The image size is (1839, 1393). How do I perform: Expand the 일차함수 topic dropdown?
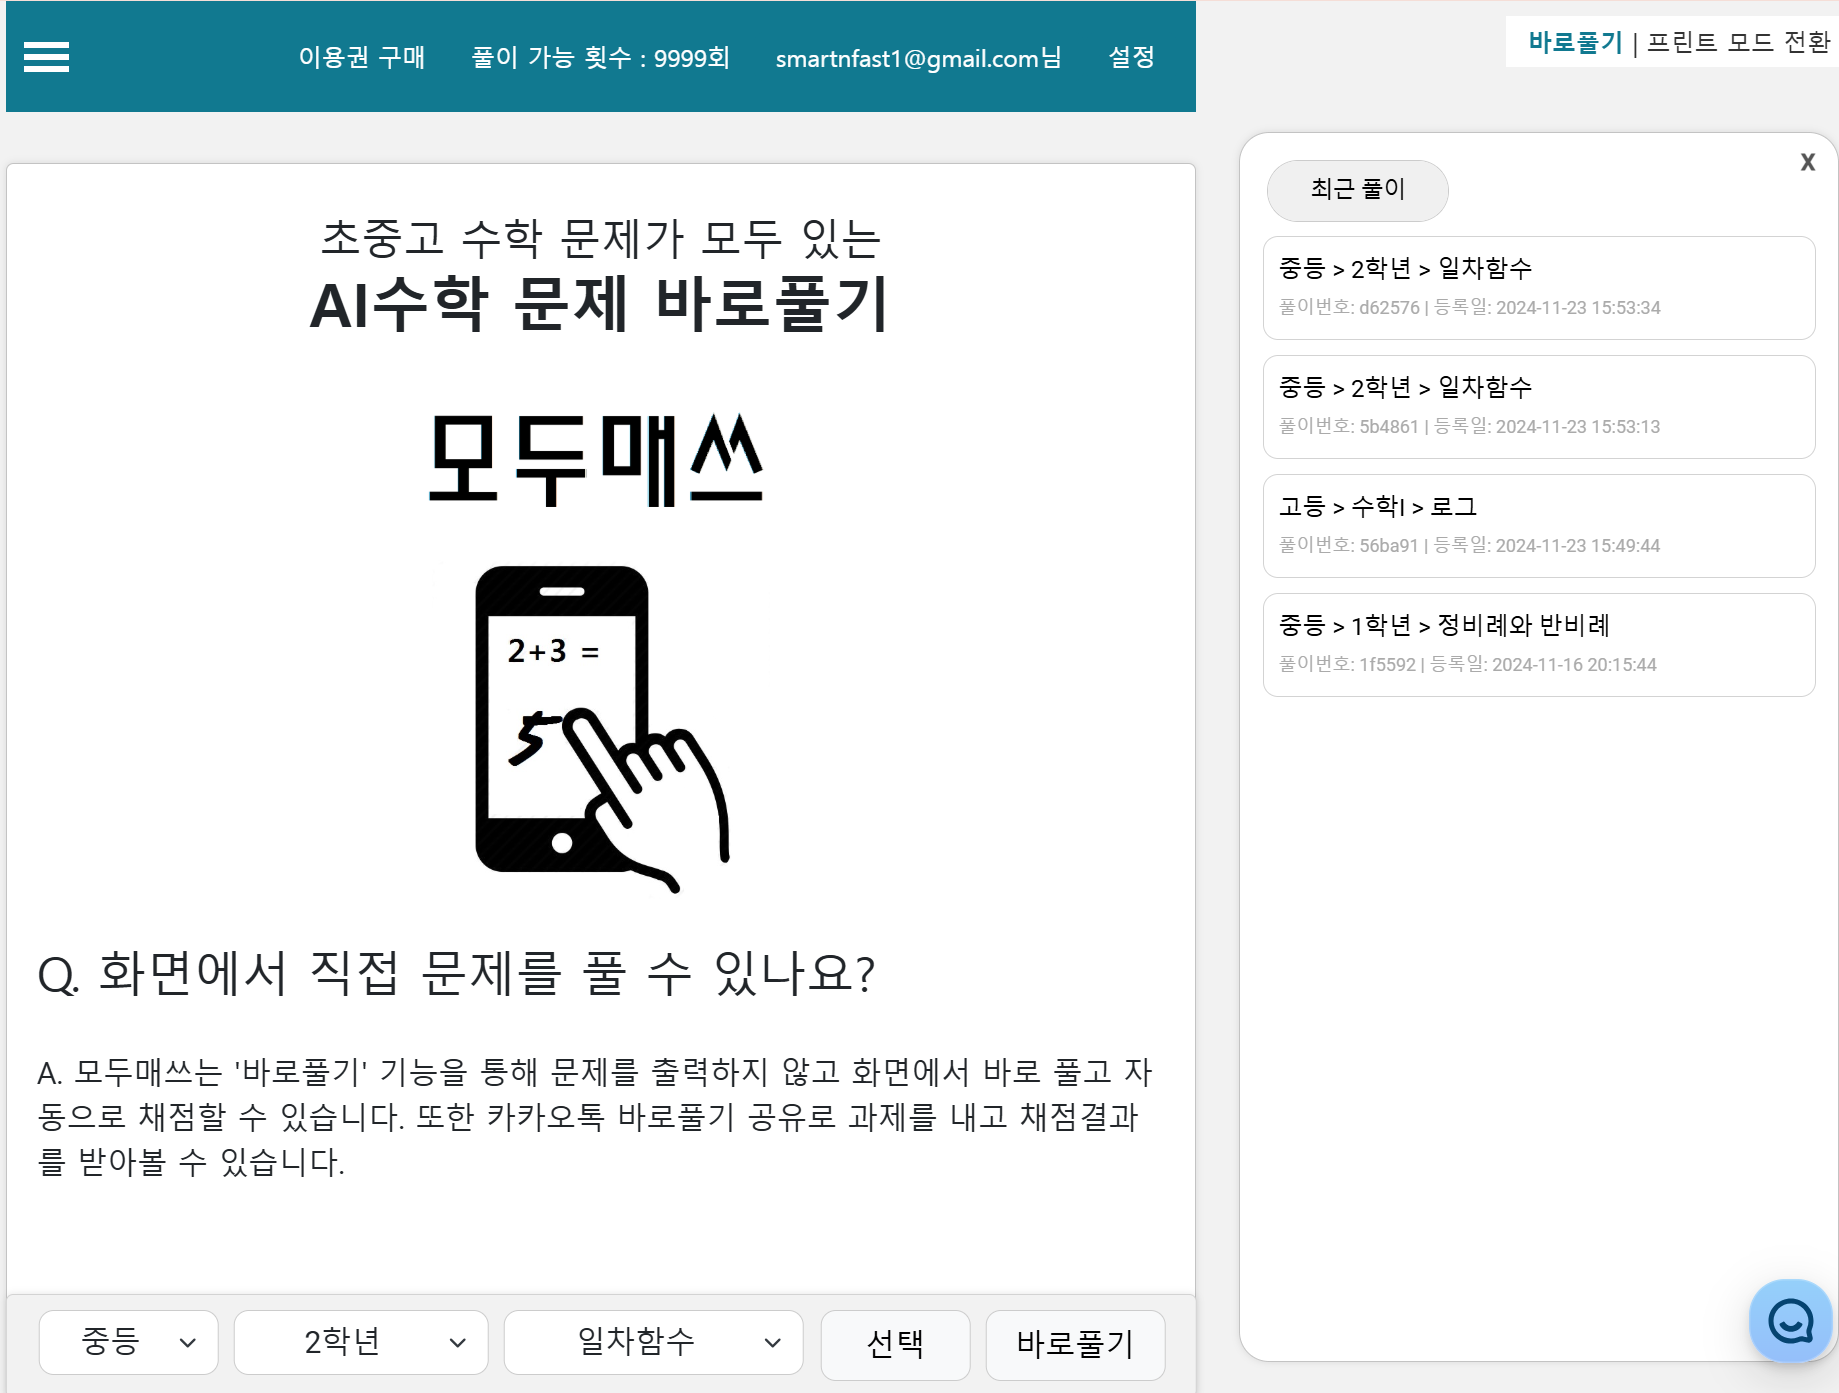coord(653,1342)
